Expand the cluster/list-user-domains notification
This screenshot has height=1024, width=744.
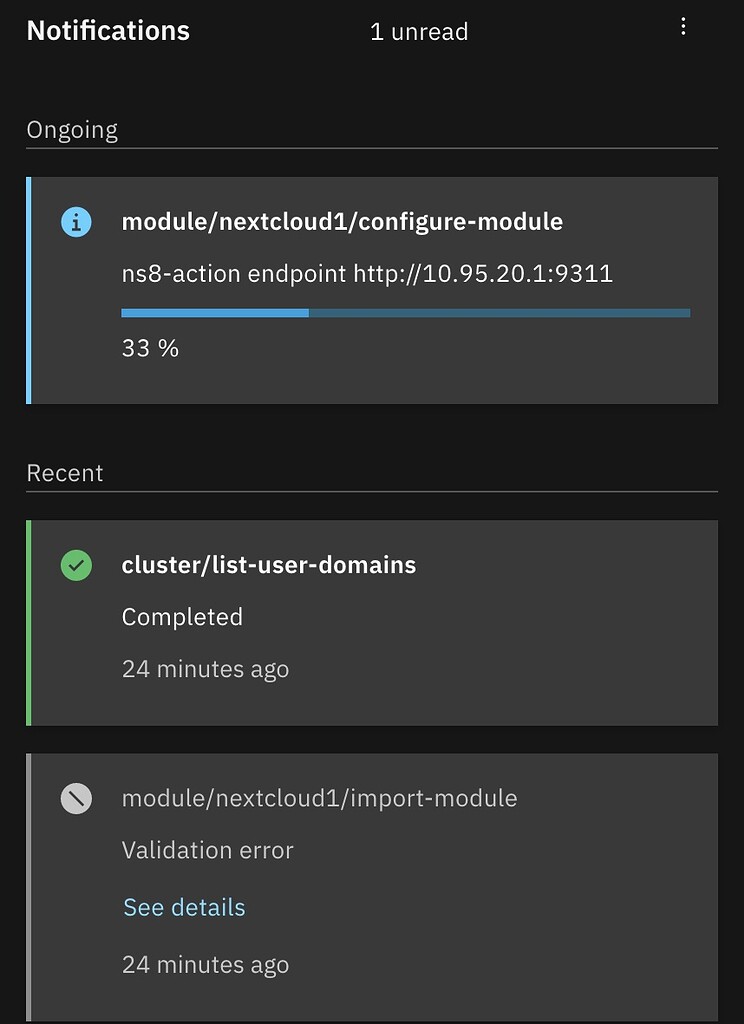(x=268, y=565)
